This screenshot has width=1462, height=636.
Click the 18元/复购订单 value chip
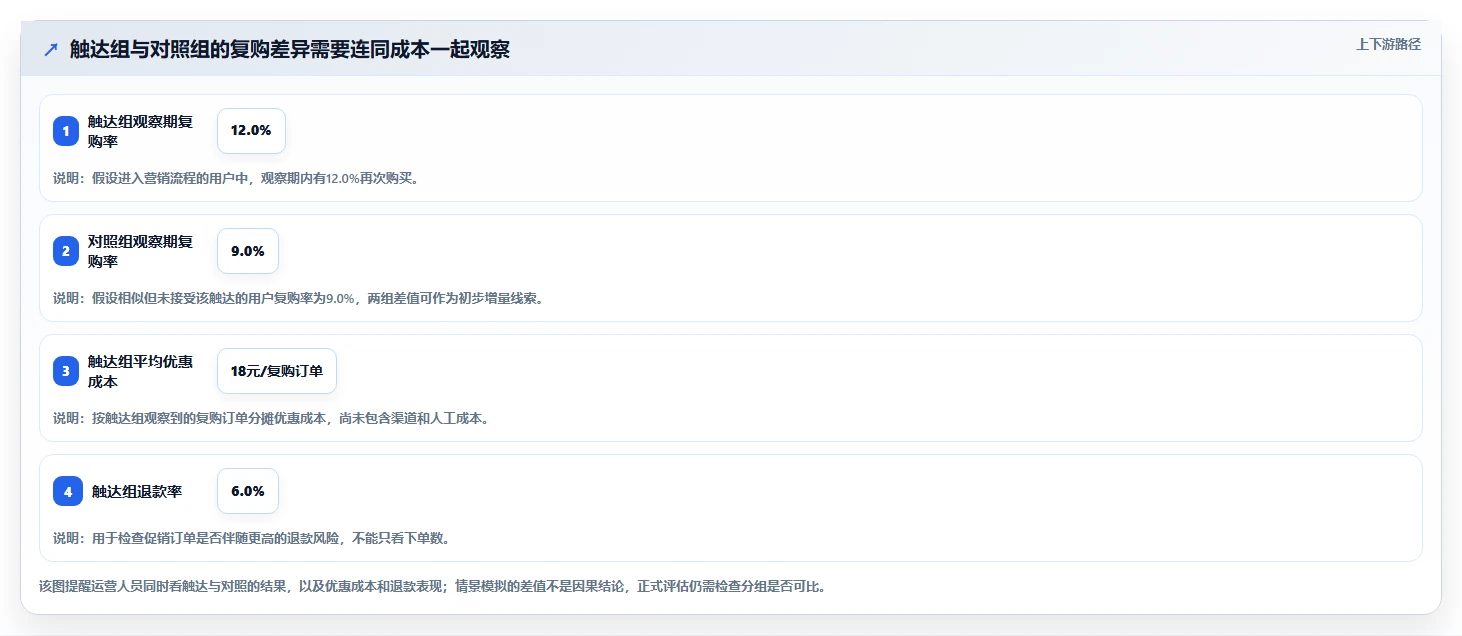277,371
